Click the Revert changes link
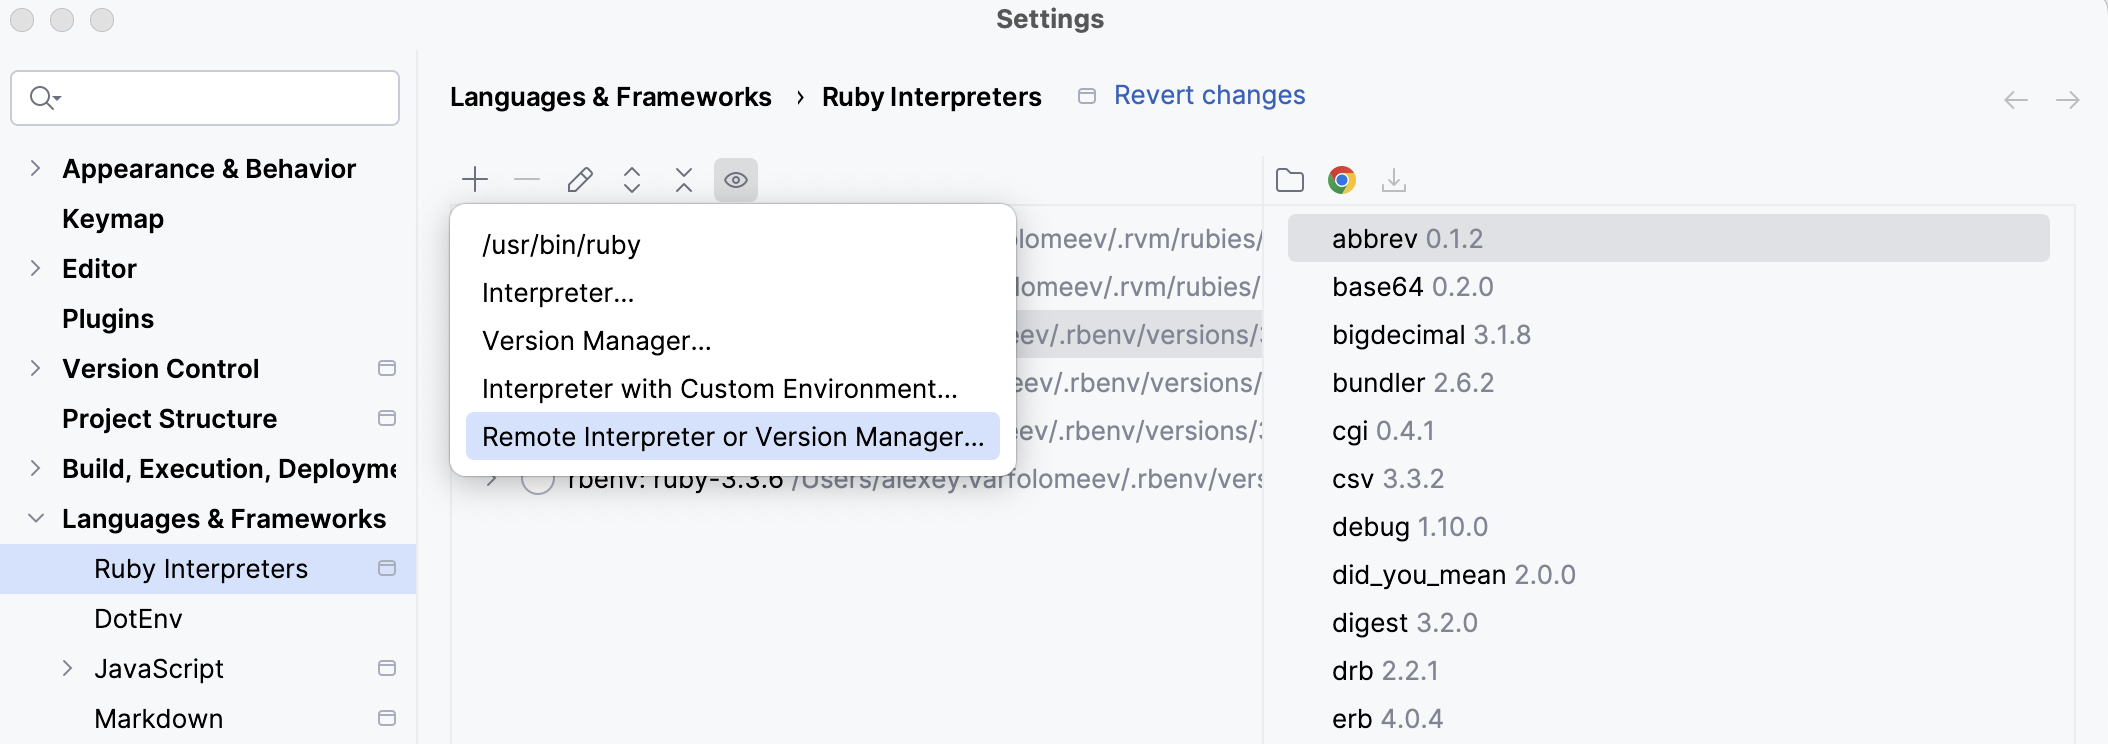The width and height of the screenshot is (2108, 744). (1209, 96)
